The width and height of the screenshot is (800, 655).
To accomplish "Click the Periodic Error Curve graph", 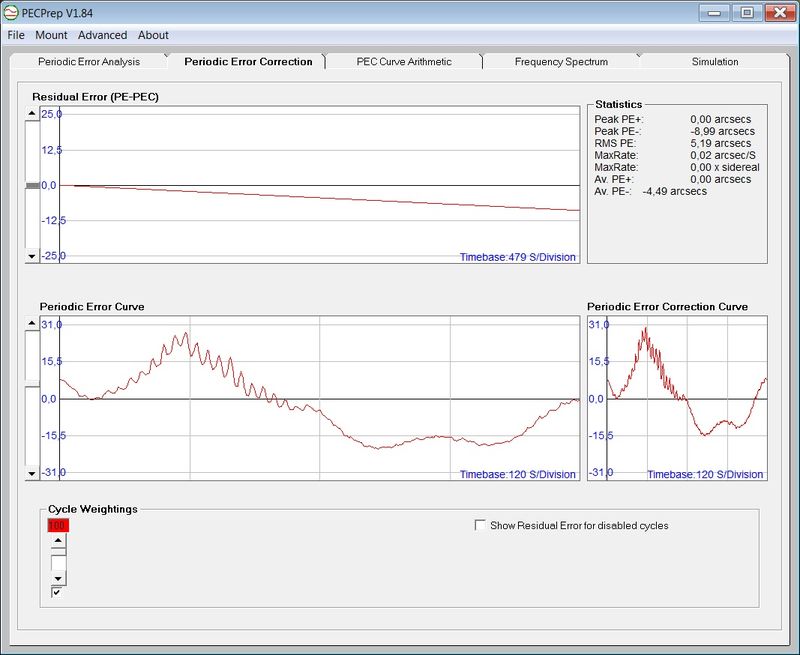I will pyautogui.click(x=310, y=398).
